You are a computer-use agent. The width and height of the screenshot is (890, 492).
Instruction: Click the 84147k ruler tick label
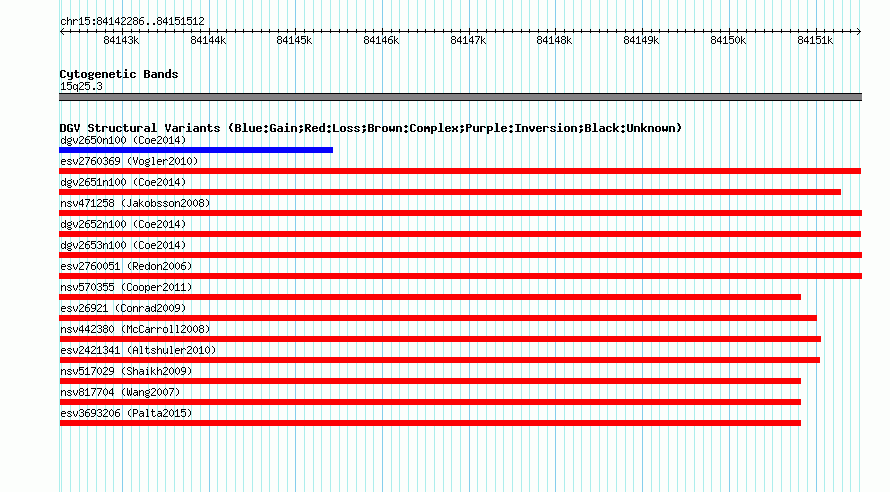click(468, 40)
